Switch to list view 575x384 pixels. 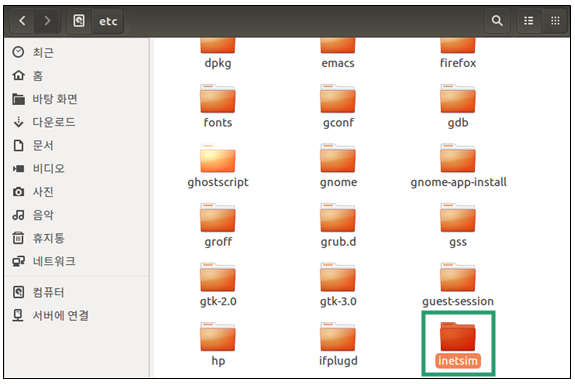tap(528, 21)
